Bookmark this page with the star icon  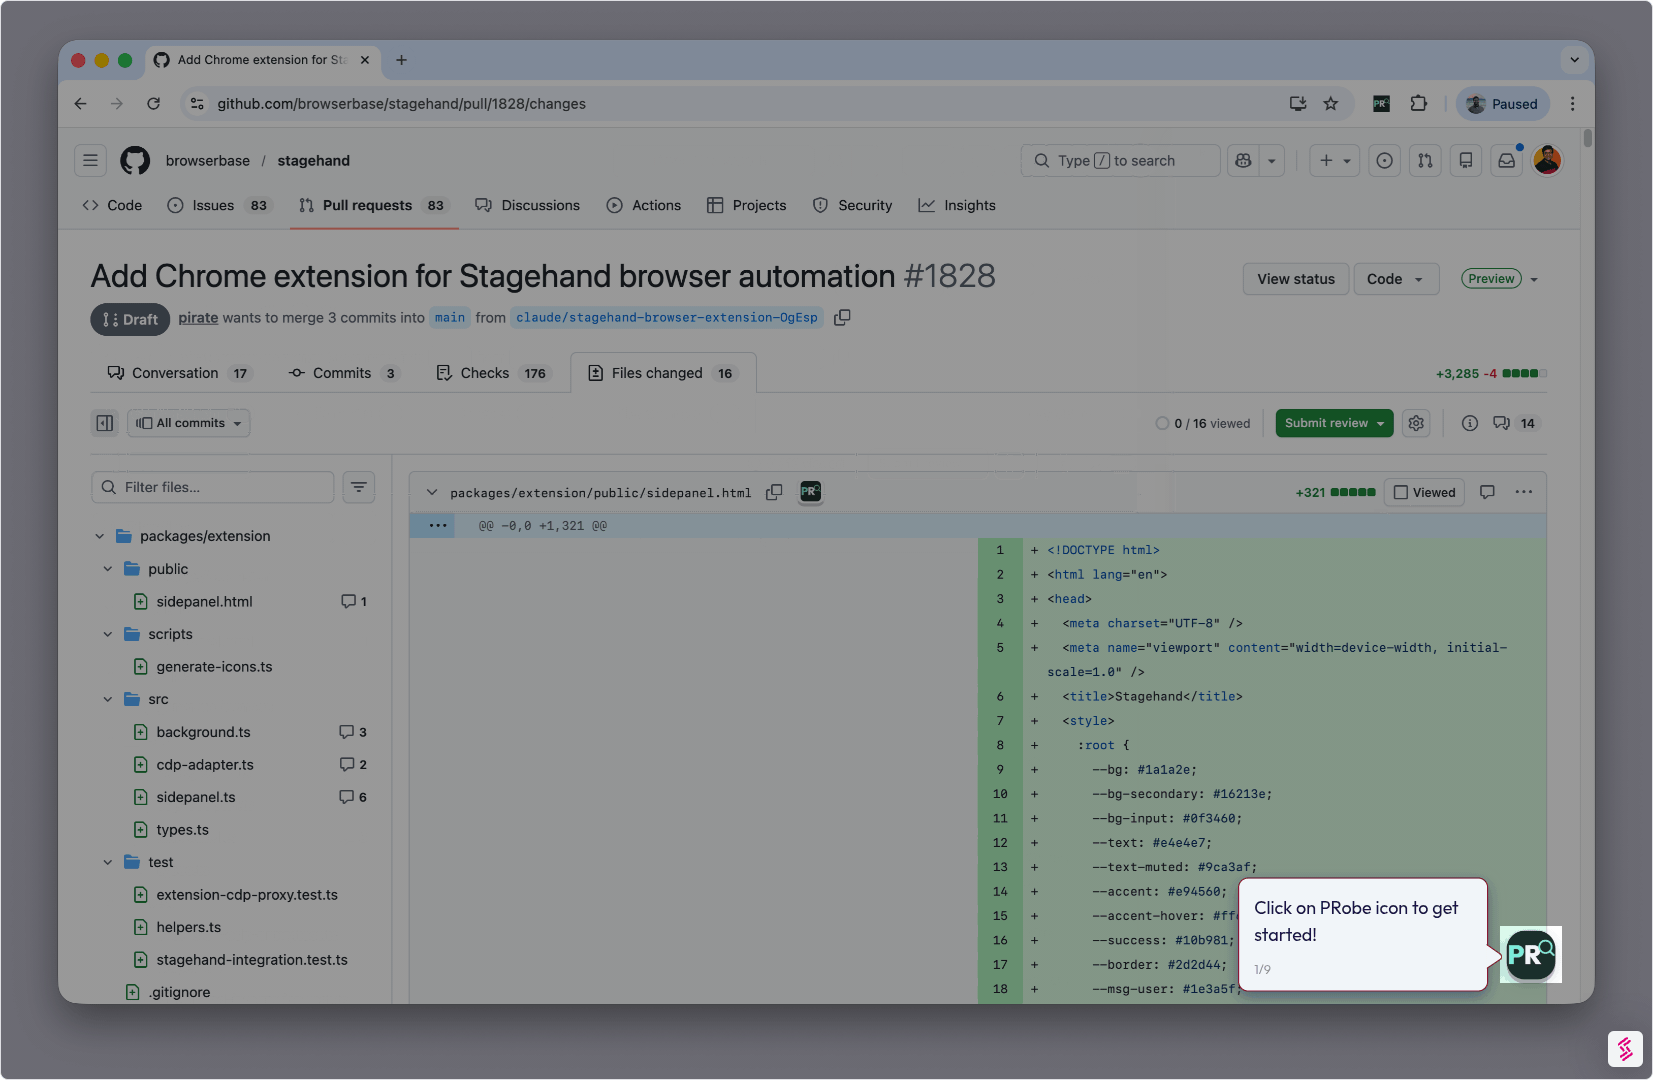(x=1331, y=103)
